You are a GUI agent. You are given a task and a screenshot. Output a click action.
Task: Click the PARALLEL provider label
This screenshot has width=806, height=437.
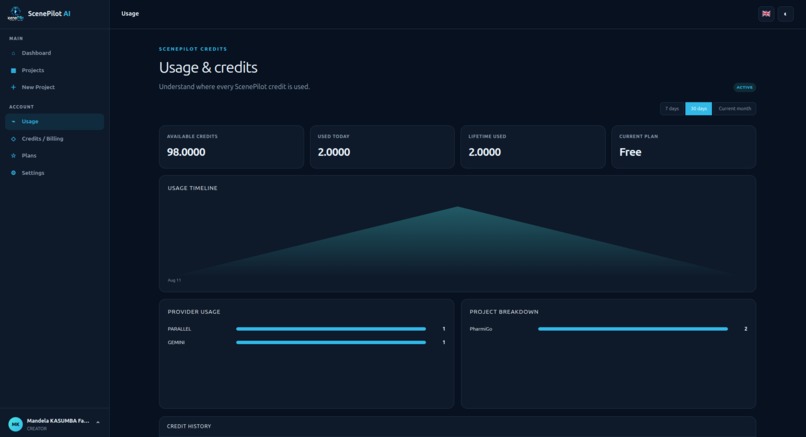(x=179, y=329)
